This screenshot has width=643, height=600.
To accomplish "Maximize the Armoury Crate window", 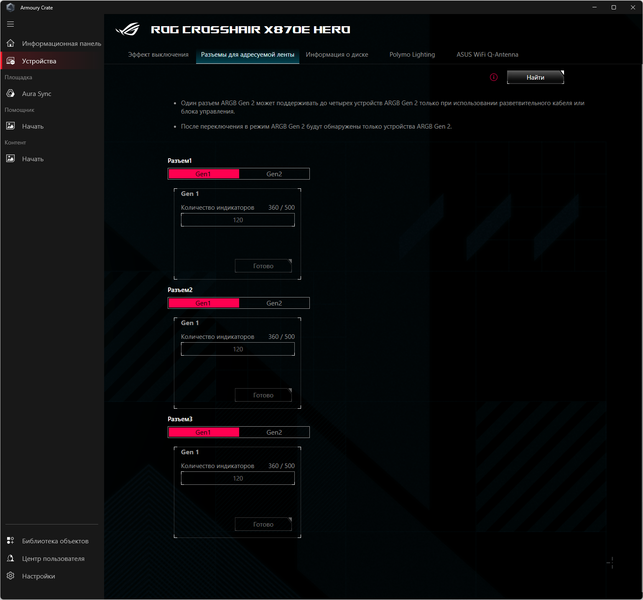I will (613, 7).
